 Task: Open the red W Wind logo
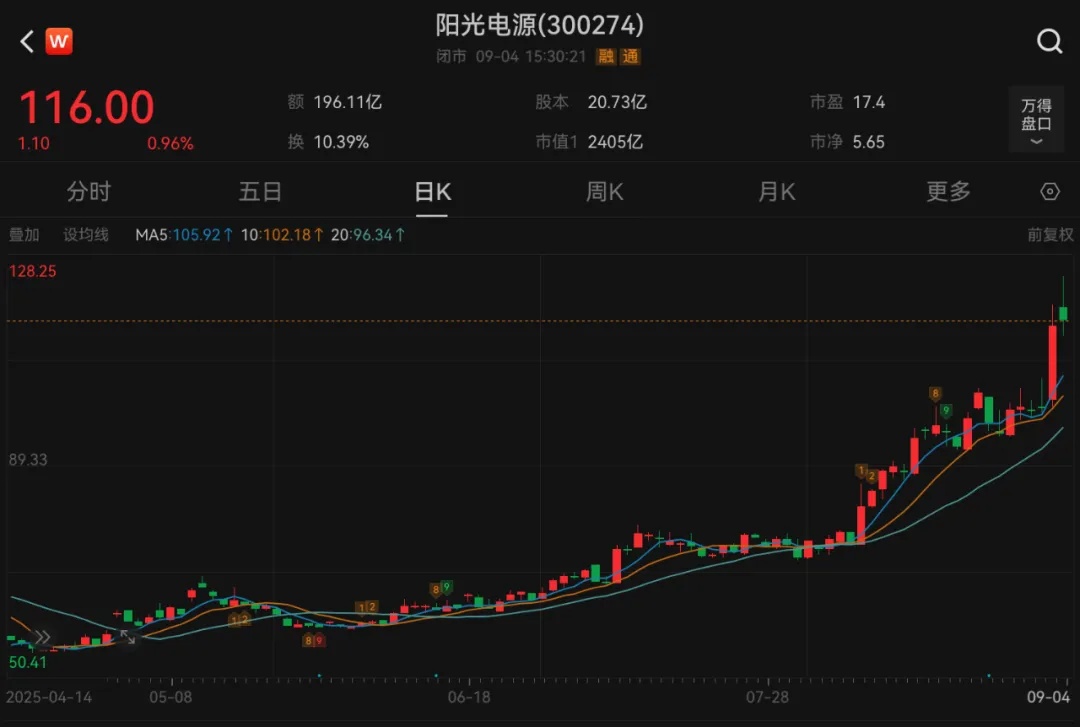(60, 41)
